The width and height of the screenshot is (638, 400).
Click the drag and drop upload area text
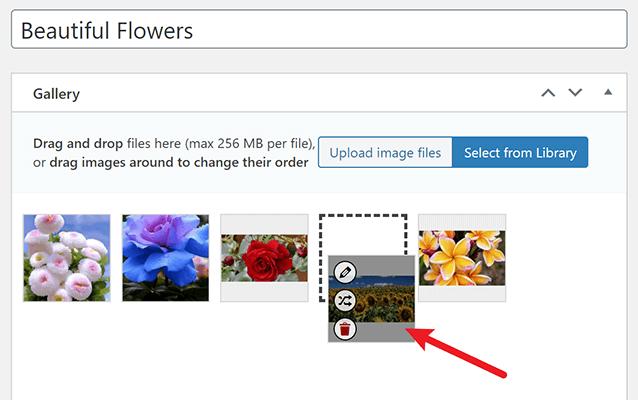tap(174, 153)
